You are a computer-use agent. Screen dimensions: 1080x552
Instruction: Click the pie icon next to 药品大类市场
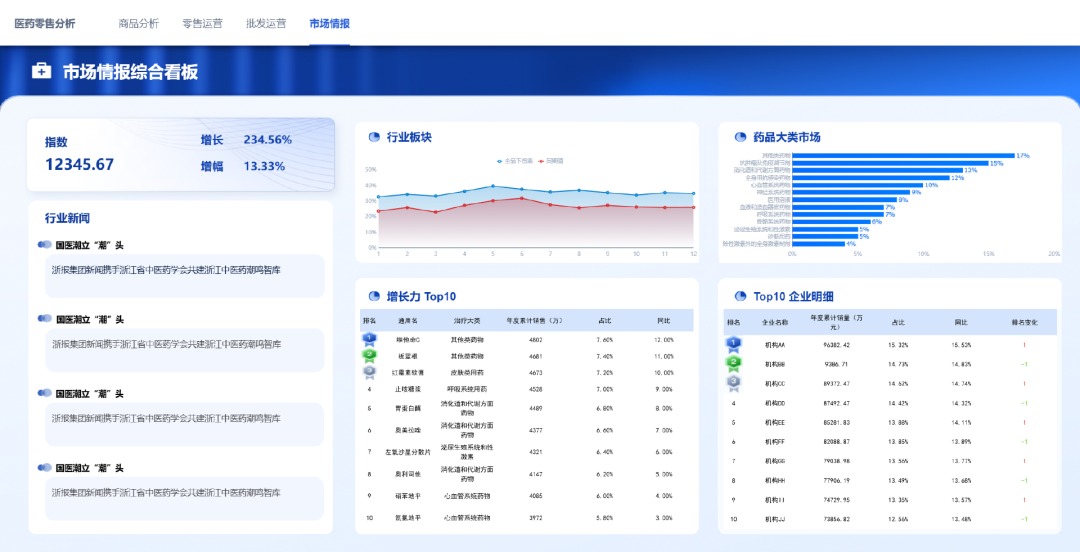741,137
